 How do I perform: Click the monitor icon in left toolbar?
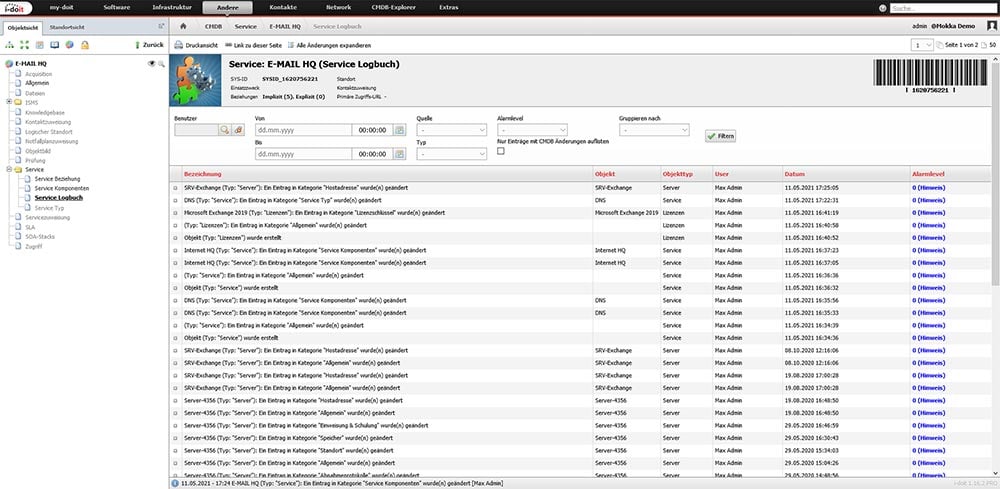tap(55, 45)
